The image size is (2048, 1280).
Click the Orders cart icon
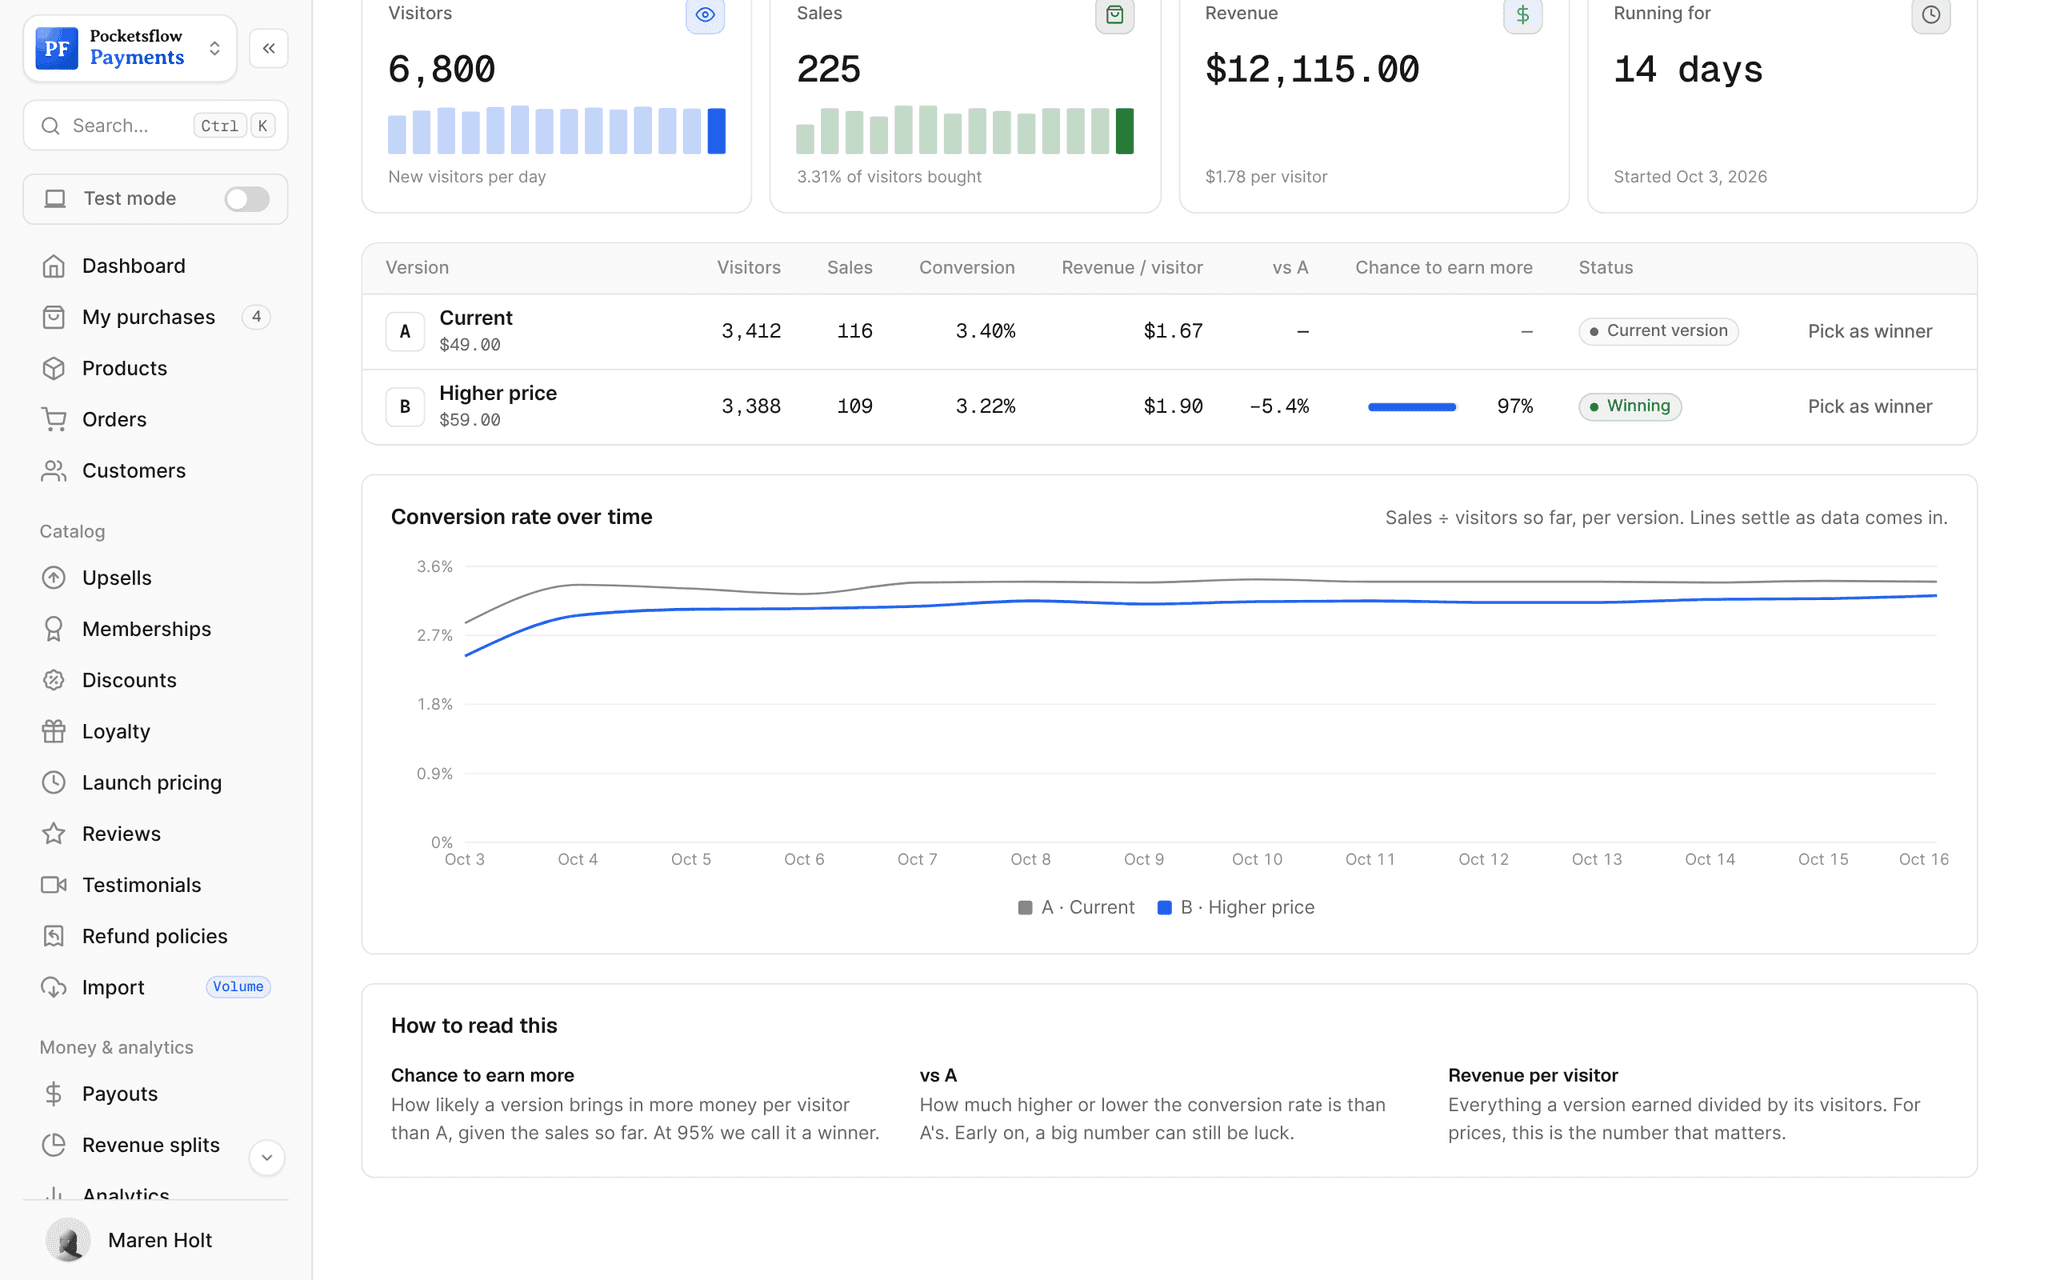[54, 419]
